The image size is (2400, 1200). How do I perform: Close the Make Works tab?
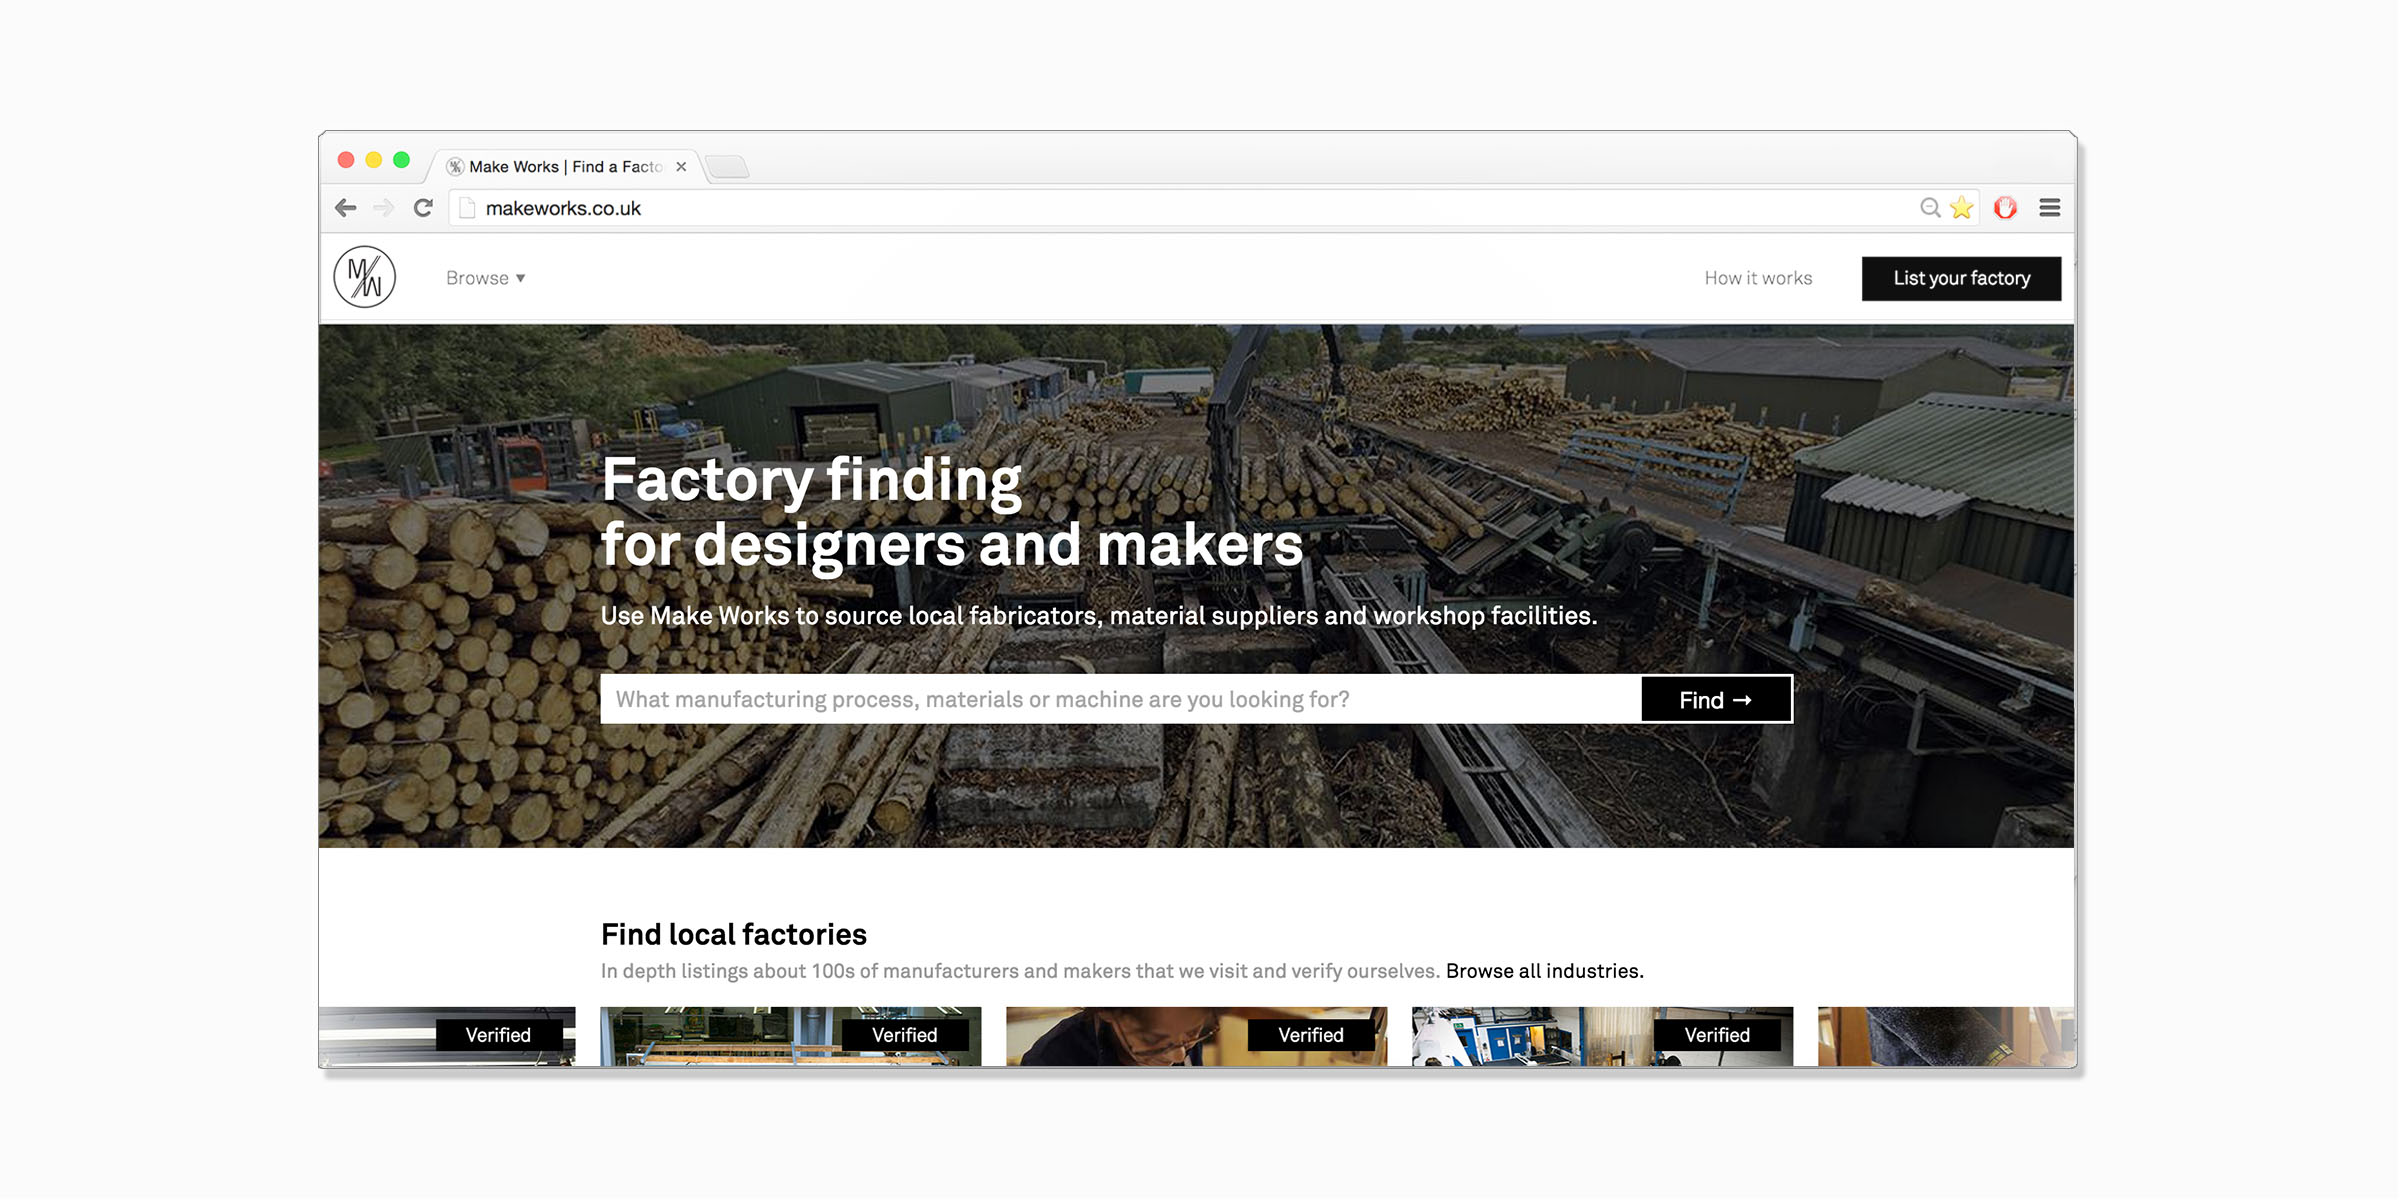coord(681,167)
